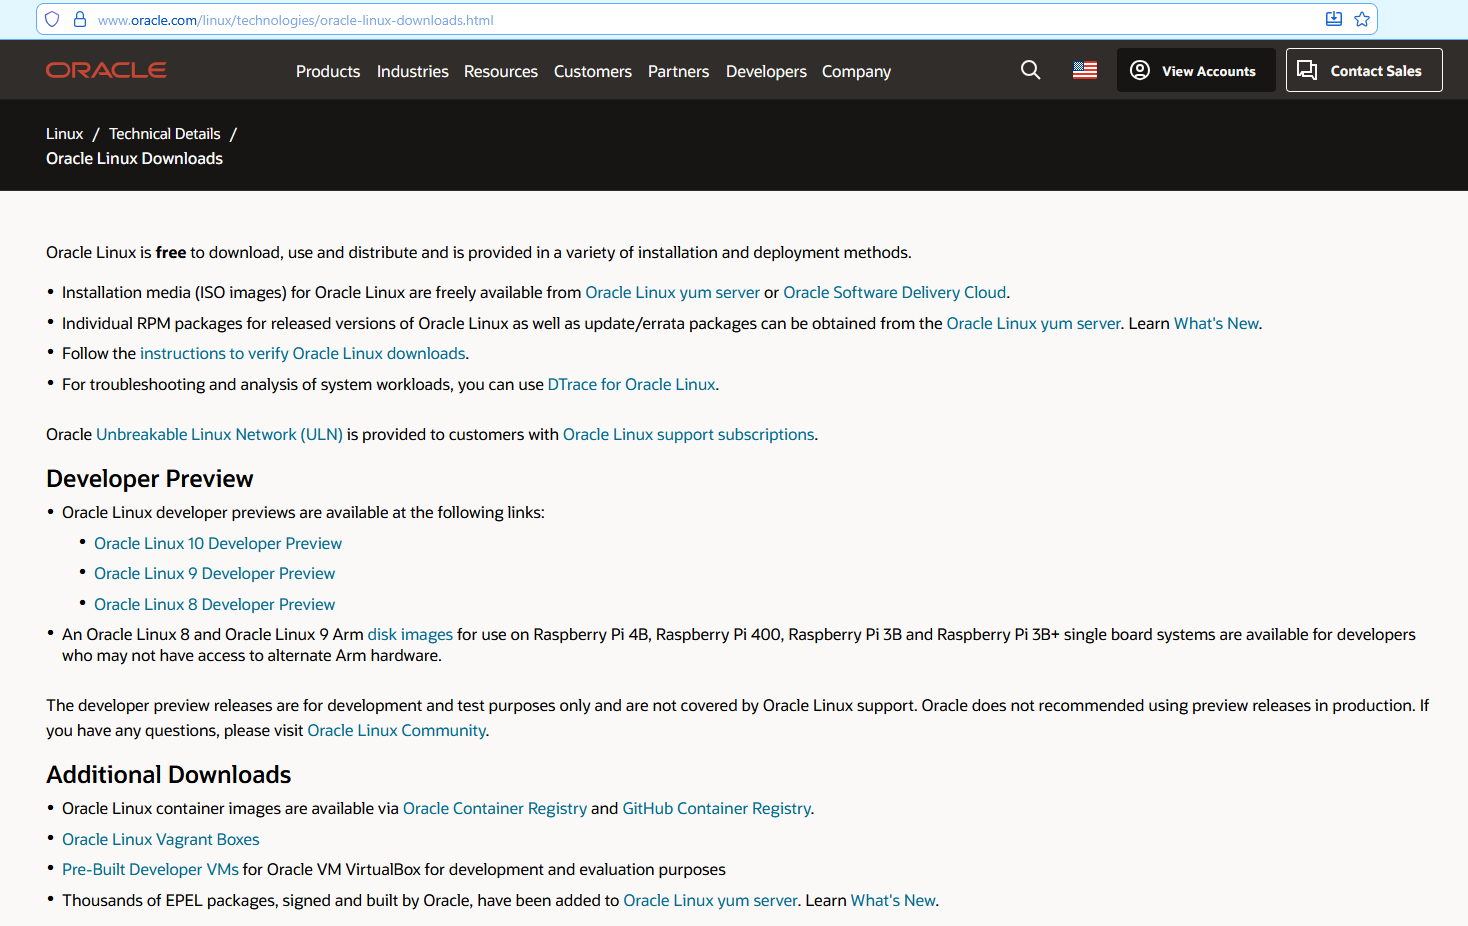1468x926 pixels.
Task: Open Oracle Linux 10 Developer Preview
Action: [218, 543]
